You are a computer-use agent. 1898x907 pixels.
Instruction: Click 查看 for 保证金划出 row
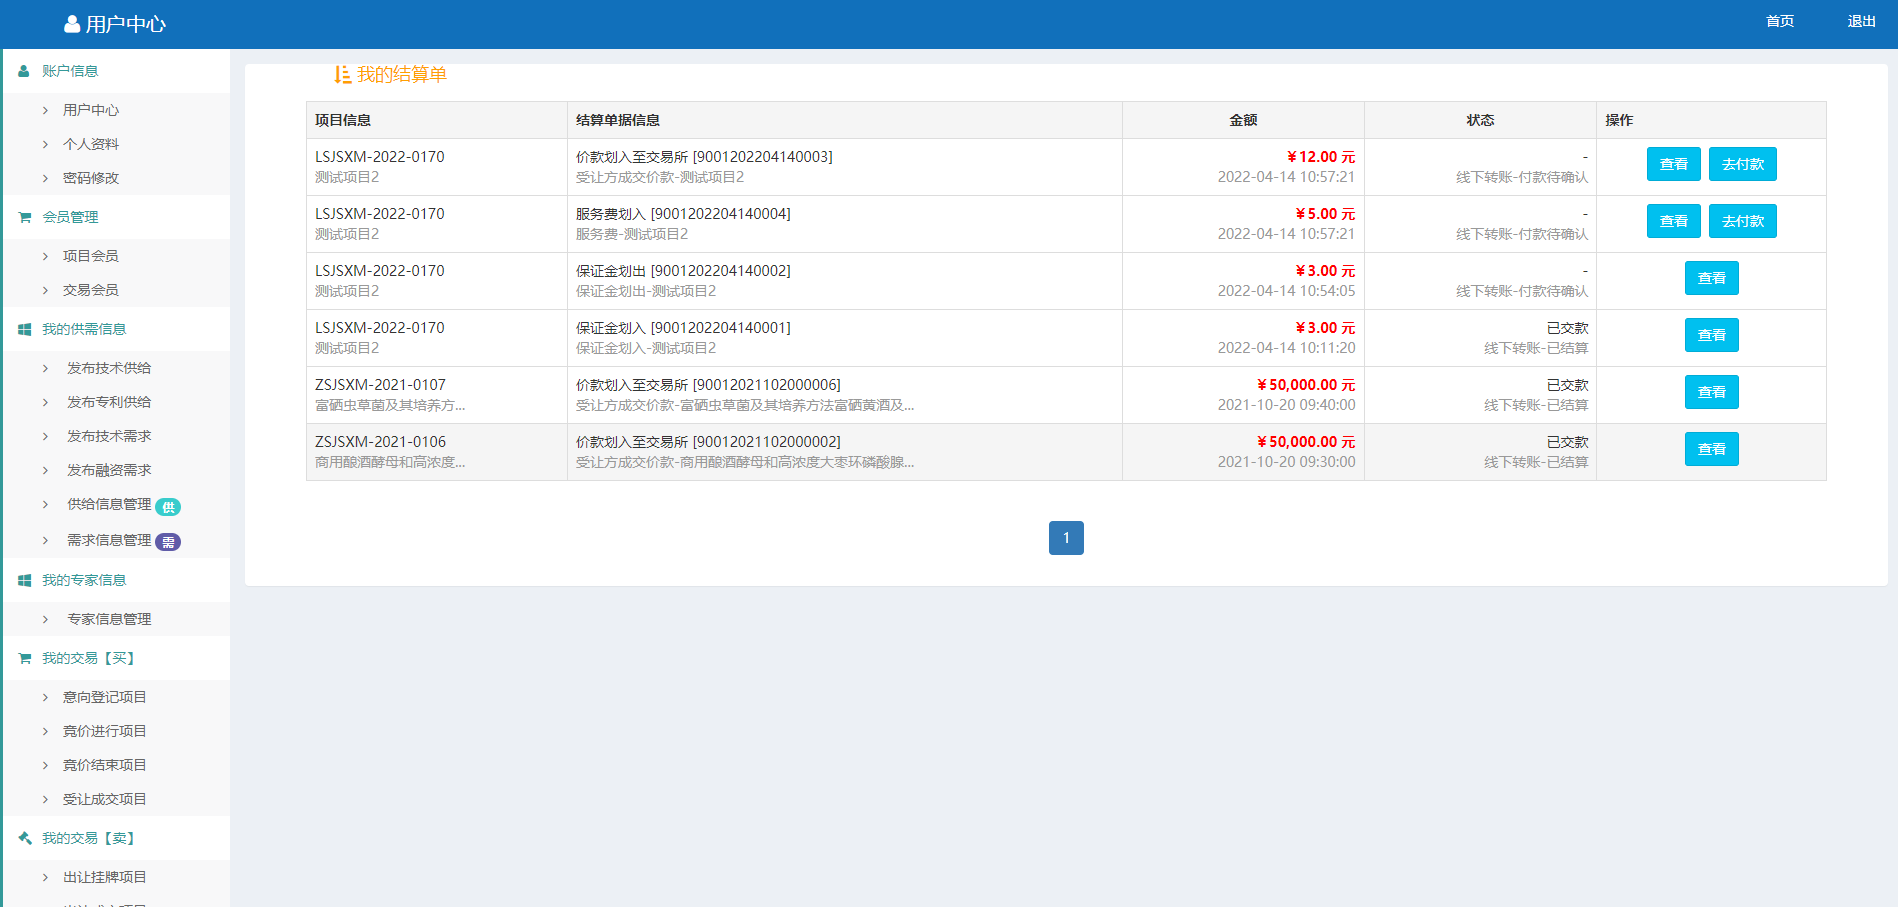1712,278
